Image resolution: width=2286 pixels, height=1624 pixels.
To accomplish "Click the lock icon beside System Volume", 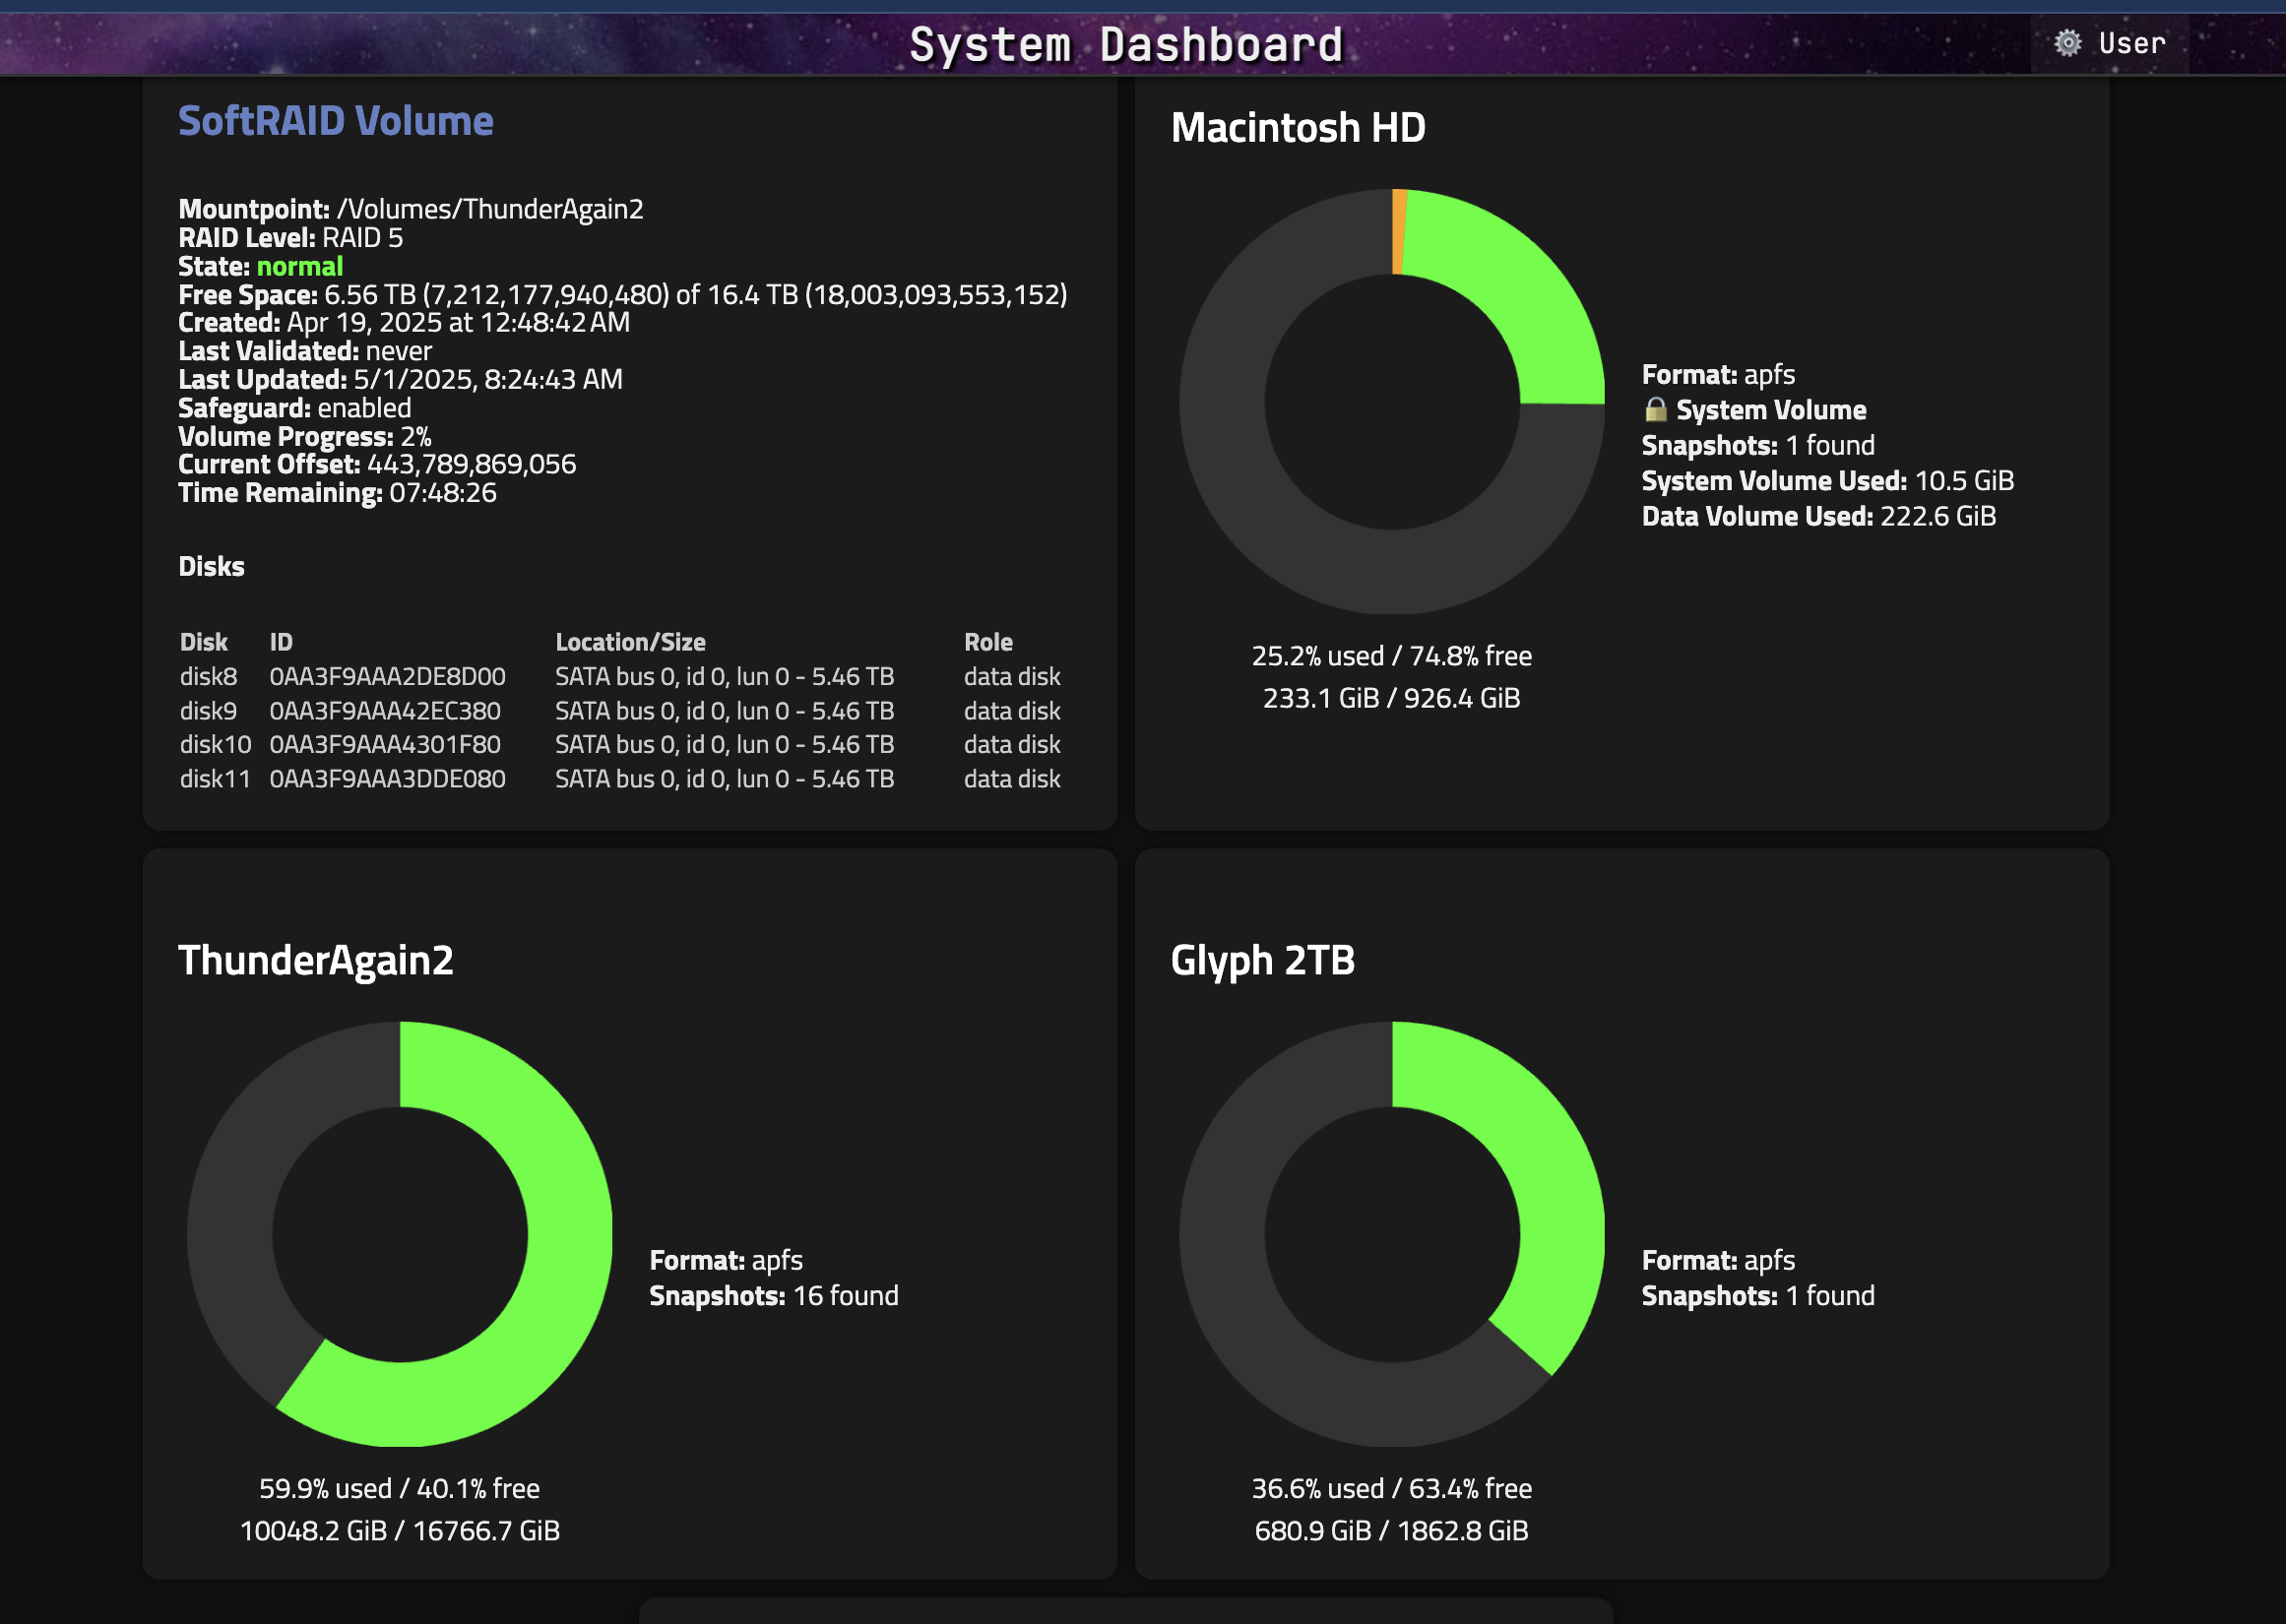I will click(x=1655, y=410).
